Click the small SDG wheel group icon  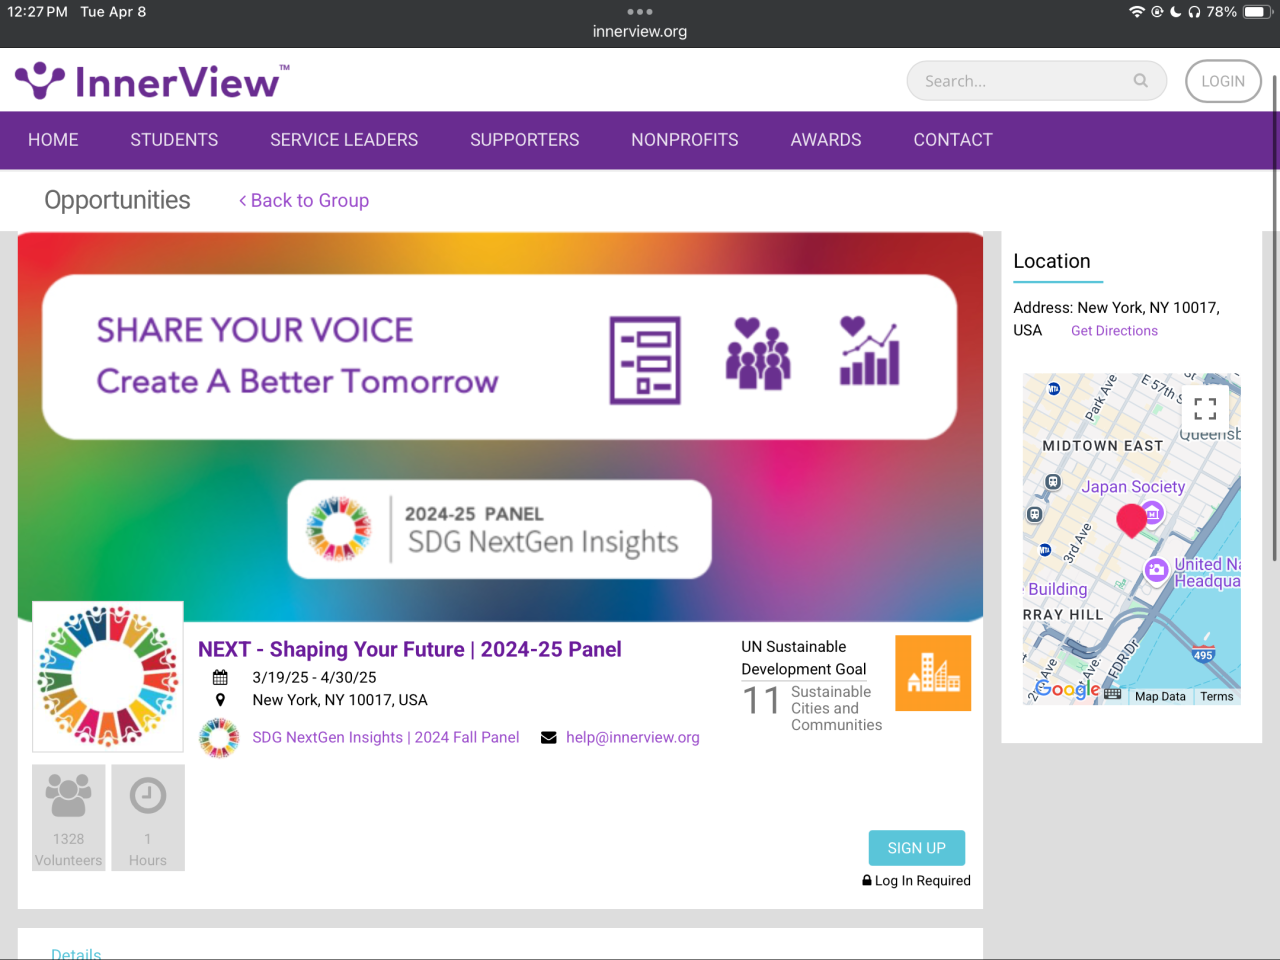219,738
